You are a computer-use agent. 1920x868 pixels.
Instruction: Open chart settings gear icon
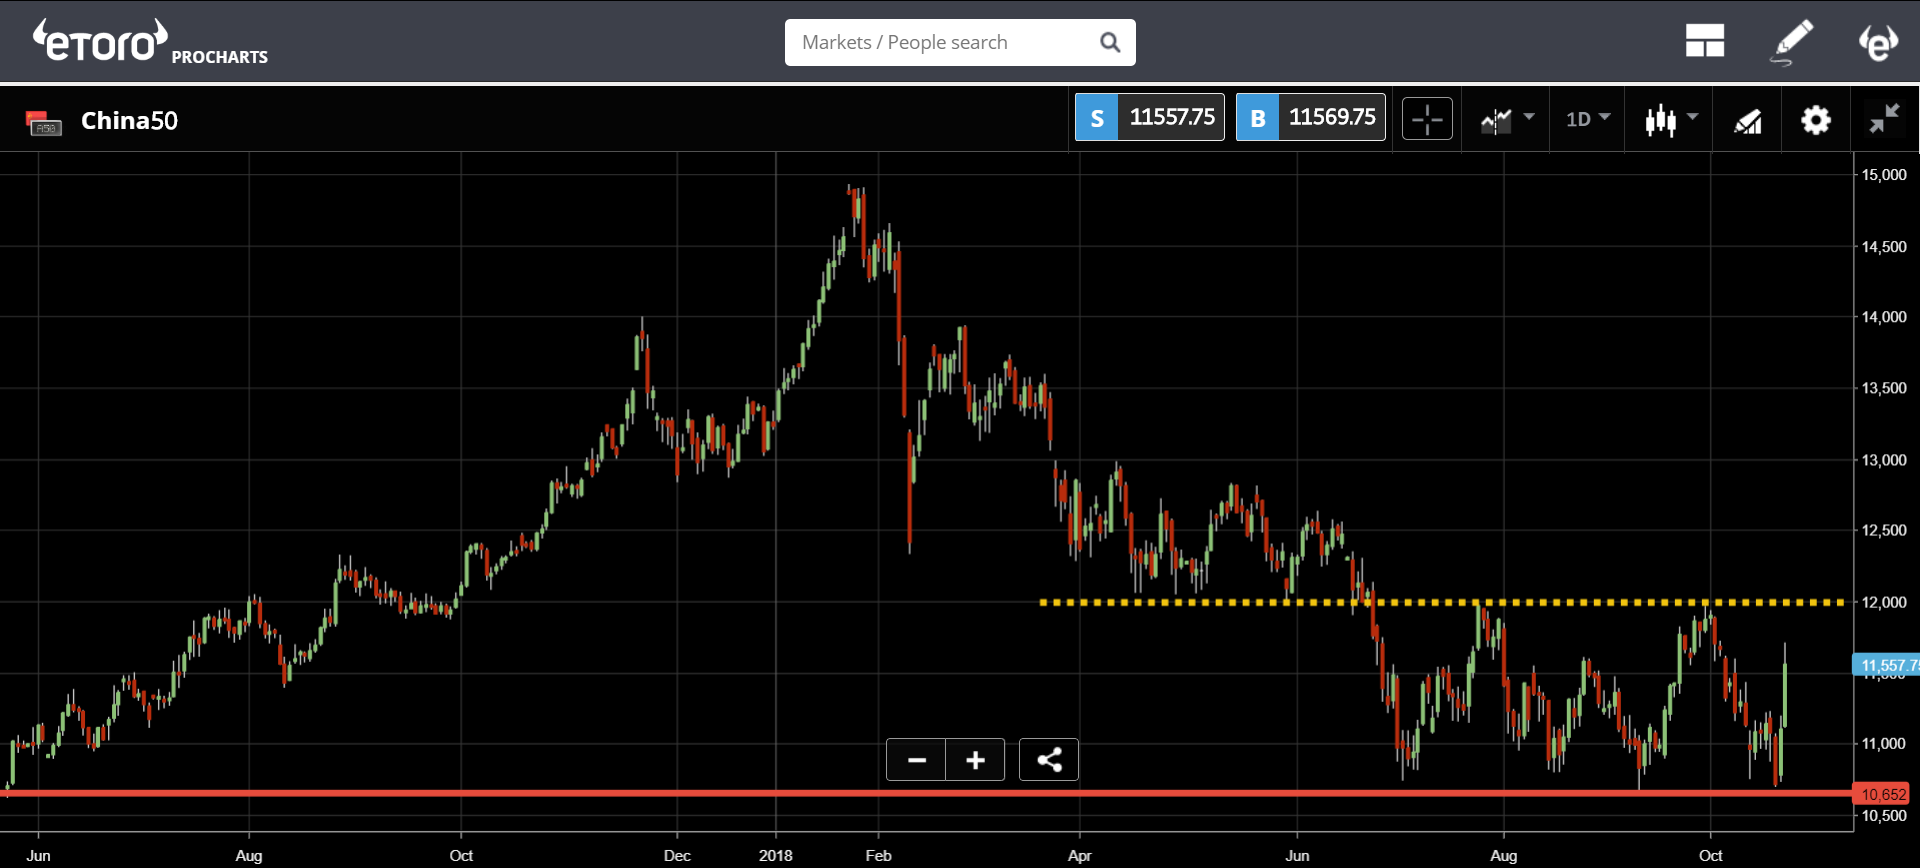point(1816,120)
